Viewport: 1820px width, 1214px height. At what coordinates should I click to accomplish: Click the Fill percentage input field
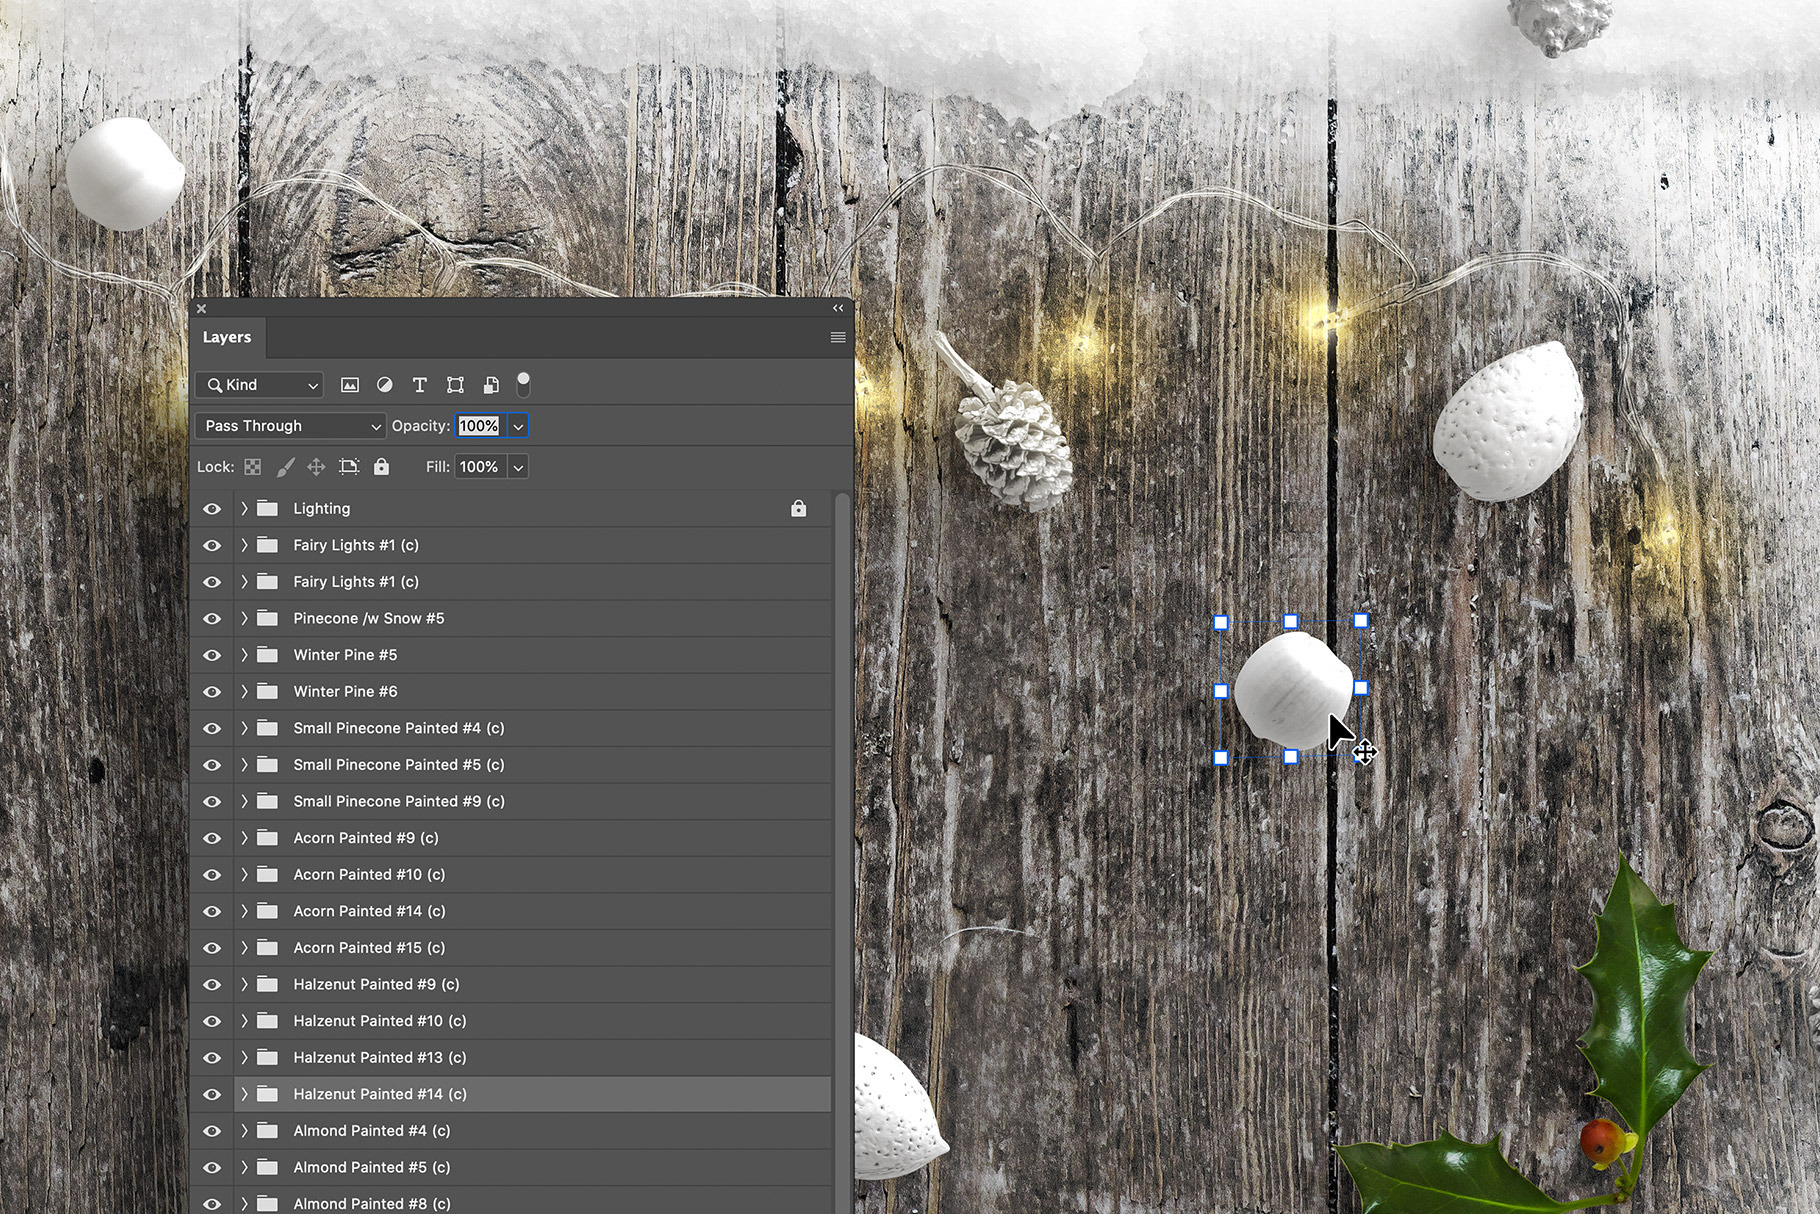479,467
